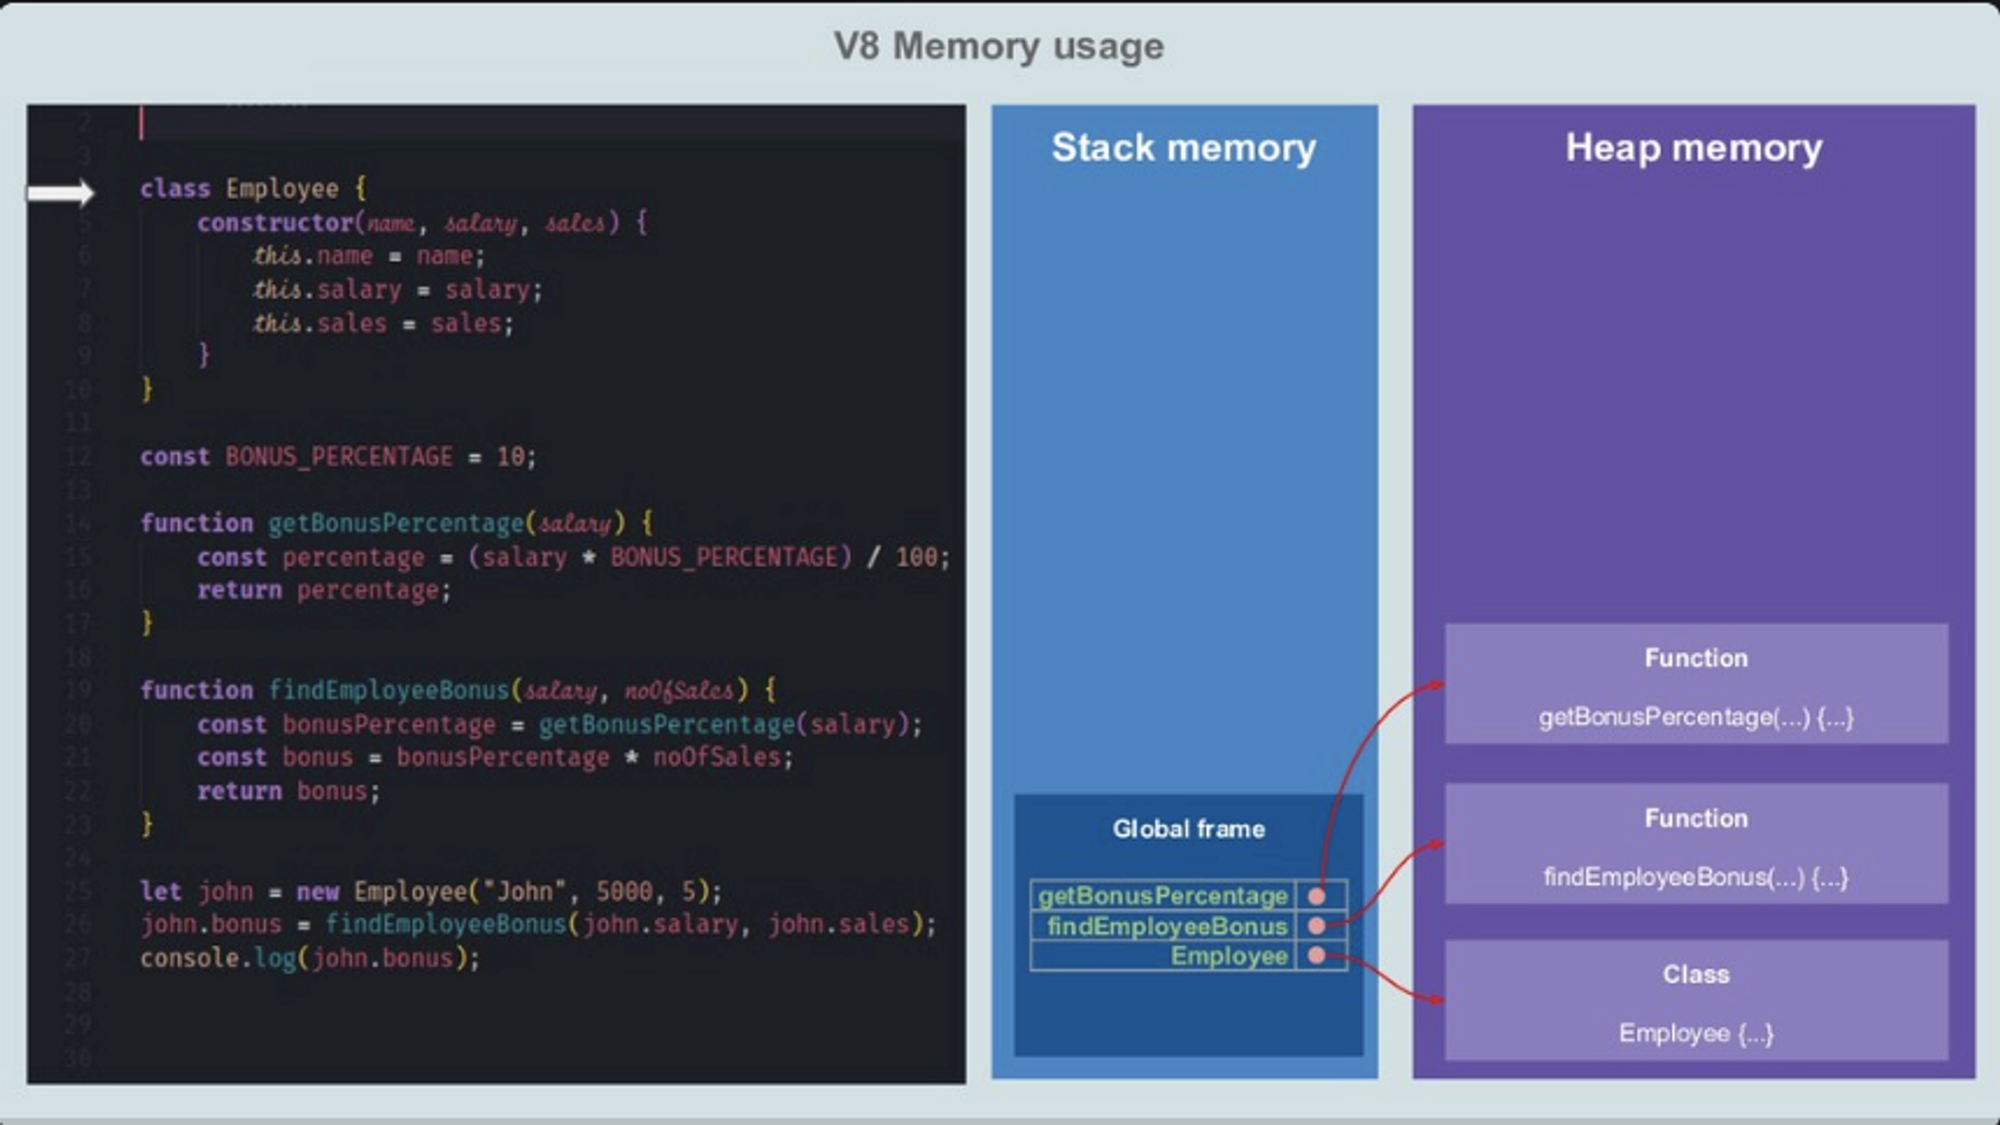Click the pink dot beside findEmployeeBonus
The width and height of the screenshot is (2000, 1125).
pos(1317,926)
